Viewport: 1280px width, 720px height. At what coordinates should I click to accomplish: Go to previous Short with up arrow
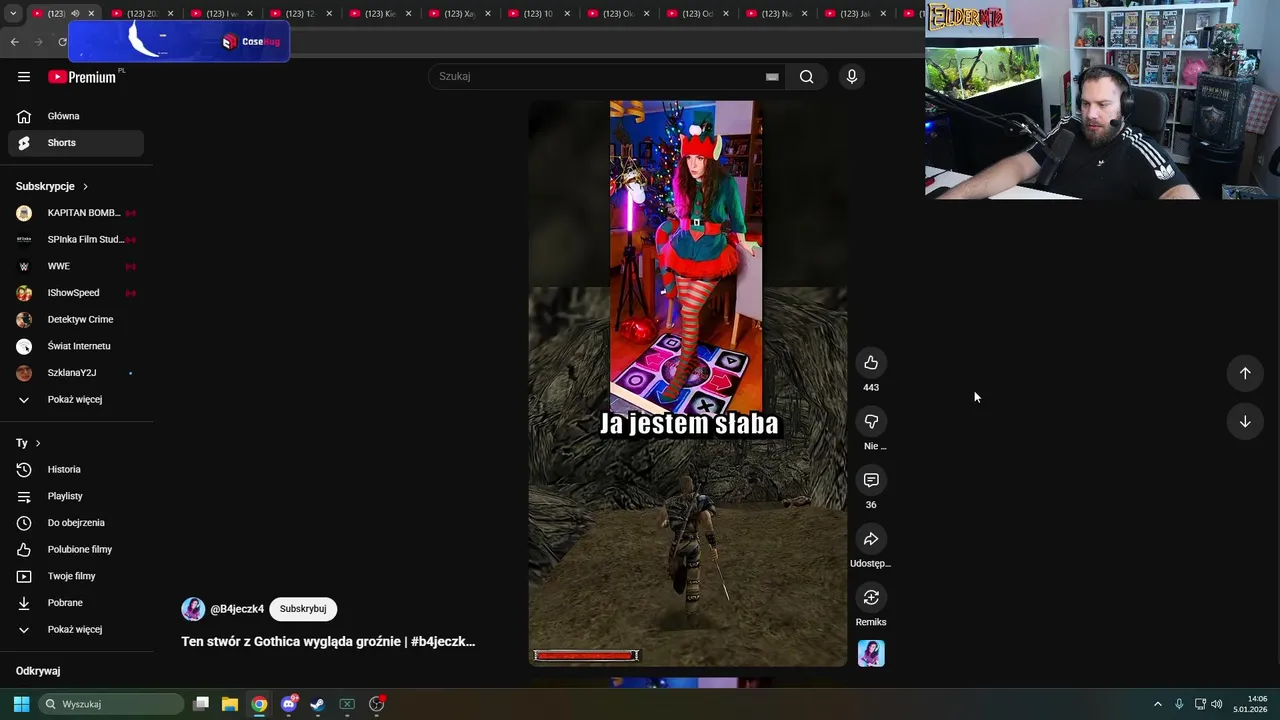coord(1245,373)
